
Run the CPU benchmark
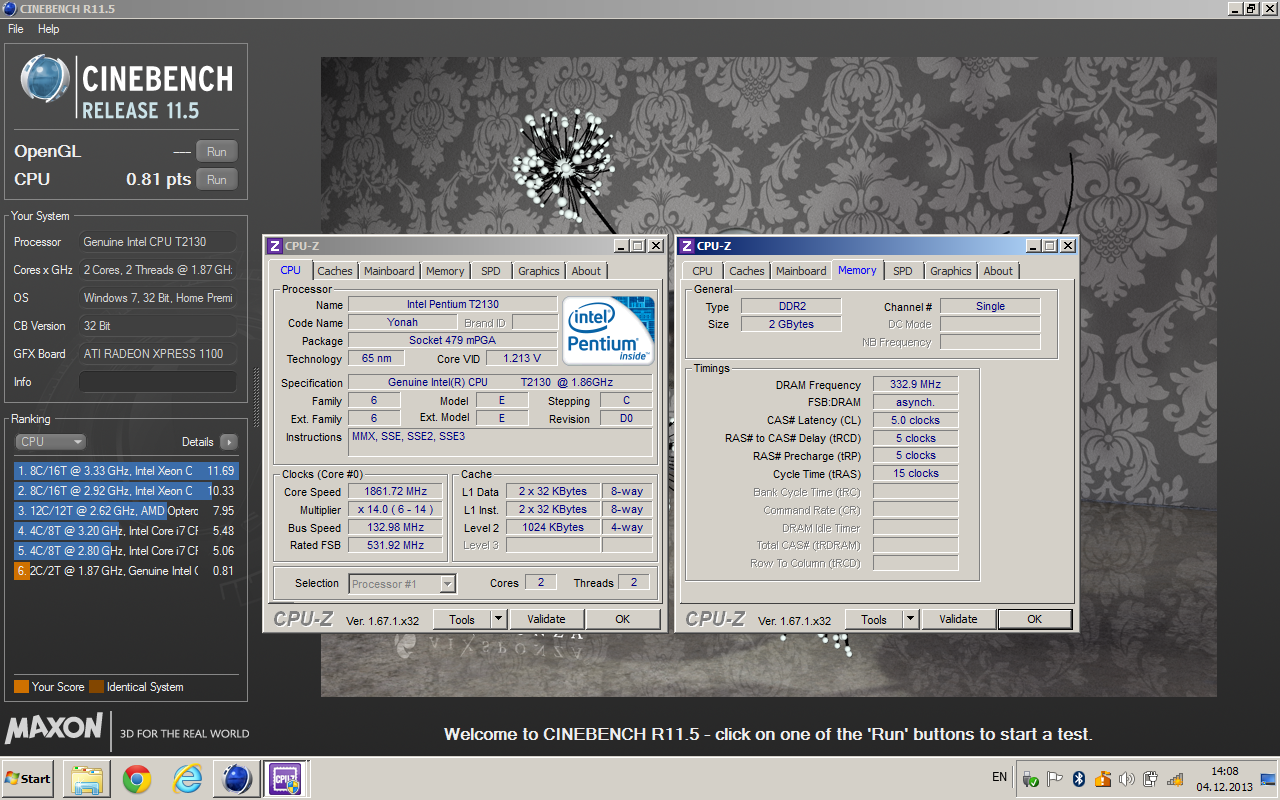pos(217,180)
